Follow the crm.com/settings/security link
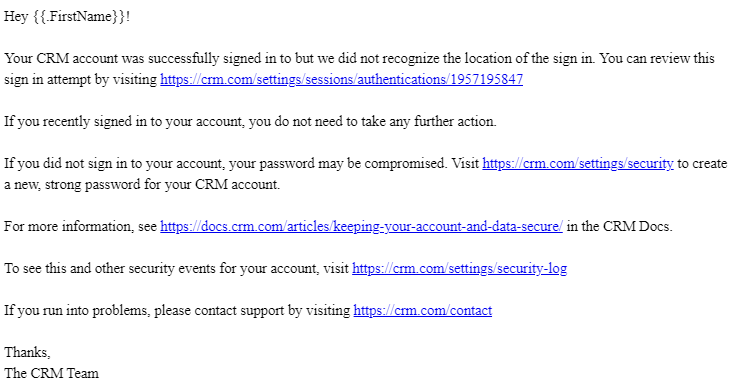The width and height of the screenshot is (735, 391). click(578, 163)
